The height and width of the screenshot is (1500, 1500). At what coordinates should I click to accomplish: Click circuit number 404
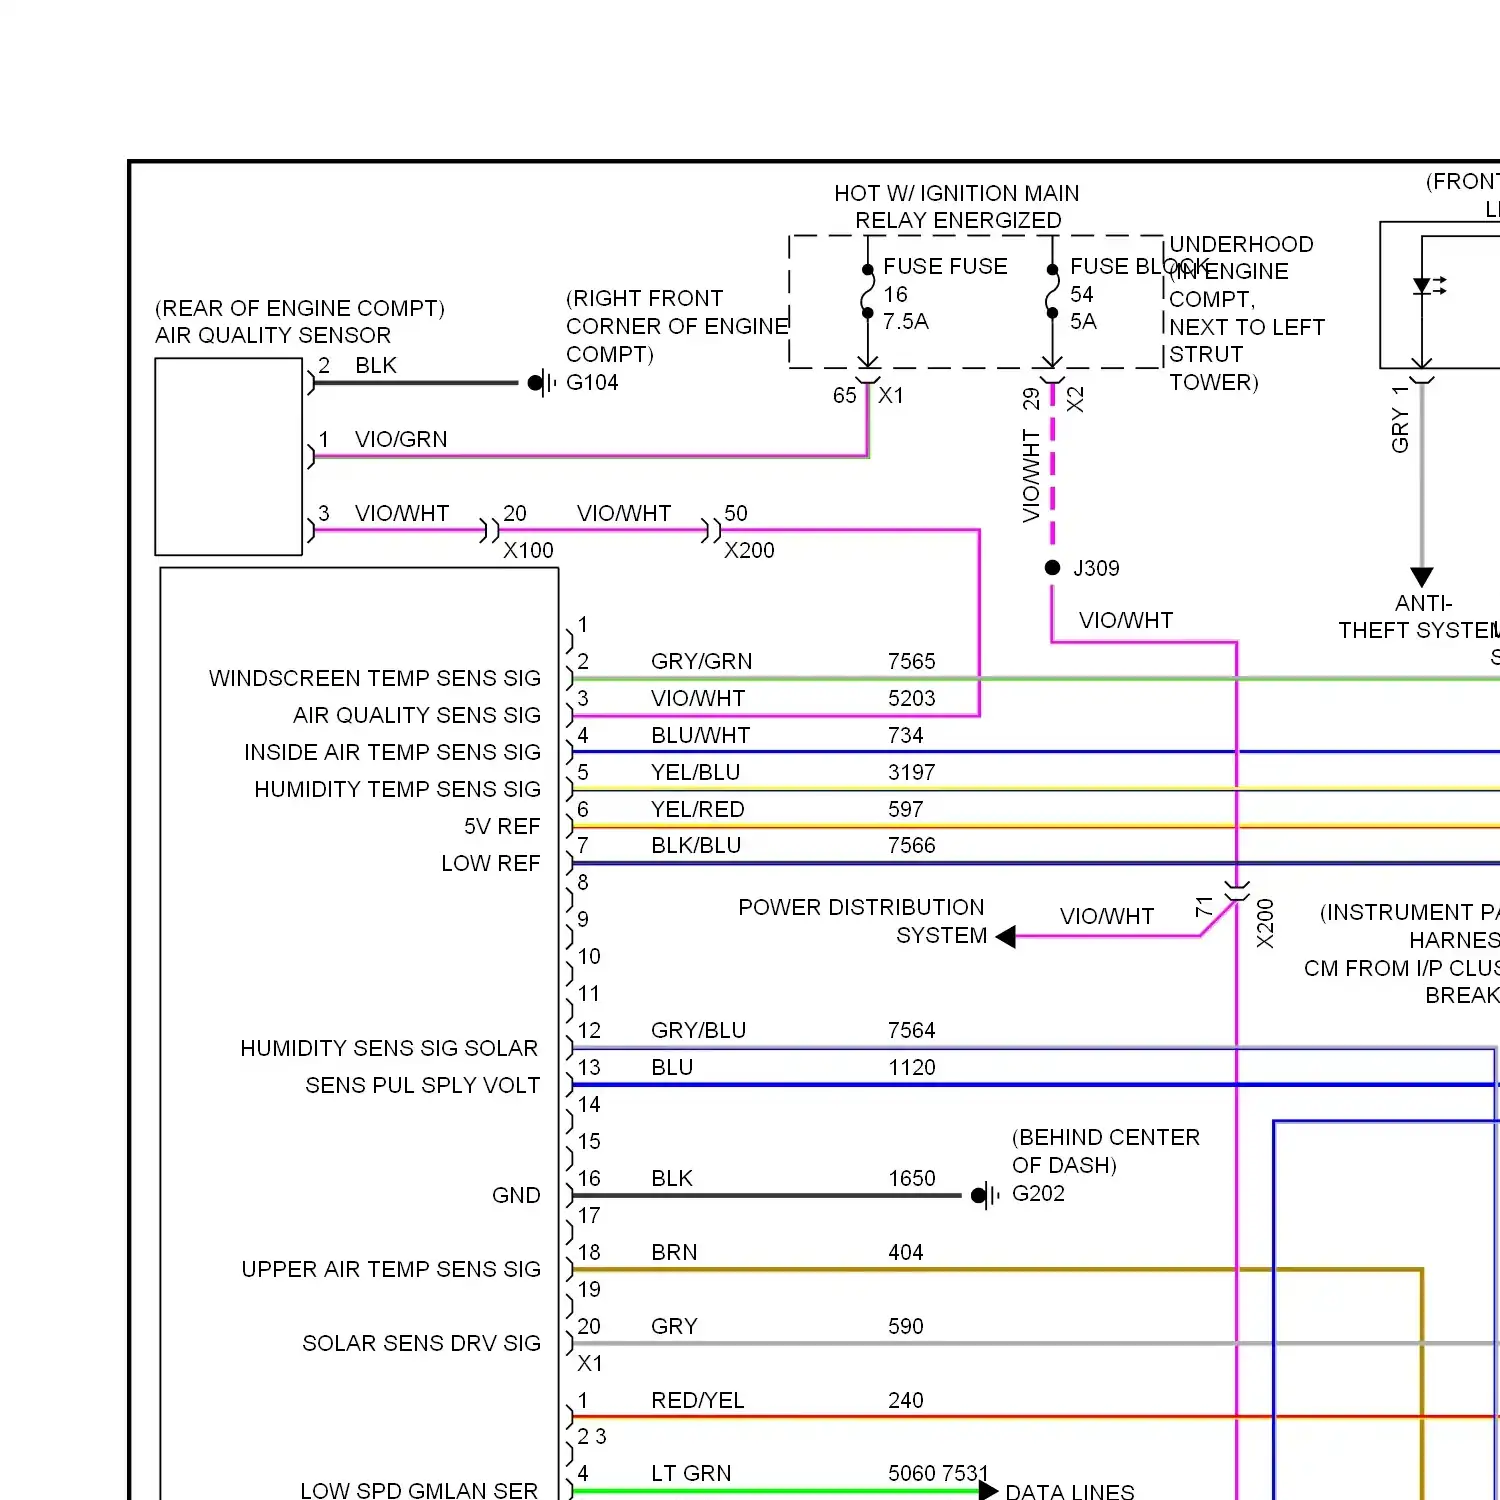[905, 1252]
